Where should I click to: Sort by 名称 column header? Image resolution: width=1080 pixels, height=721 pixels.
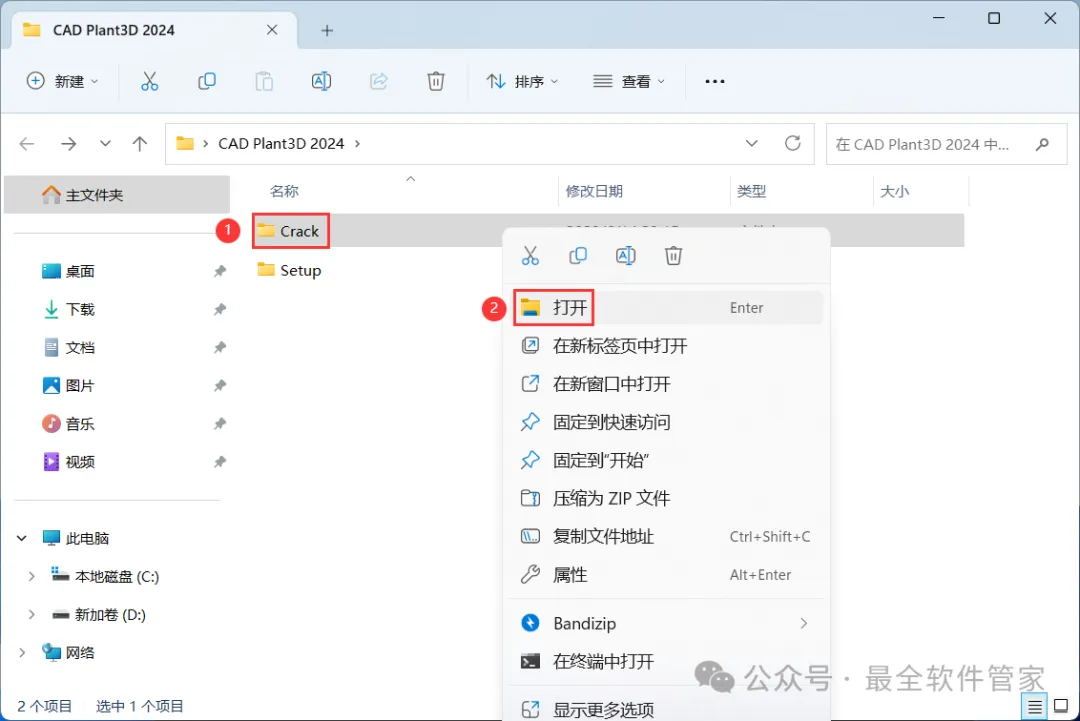coord(284,191)
